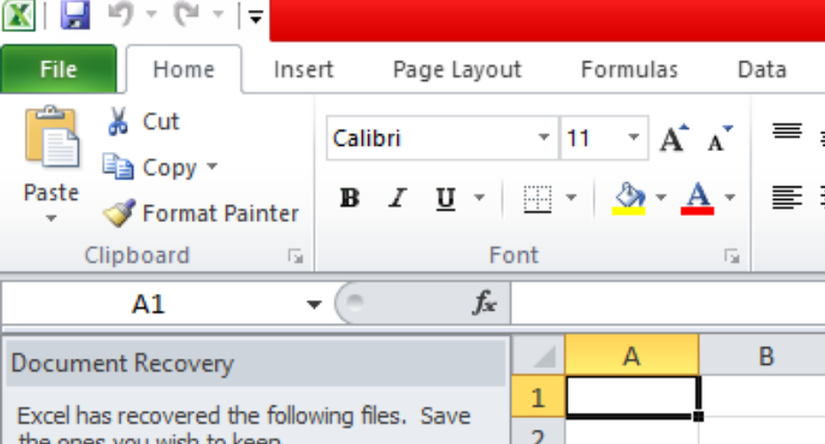Click the Undo arrow icon
The width and height of the screenshot is (825, 444).
point(120,15)
